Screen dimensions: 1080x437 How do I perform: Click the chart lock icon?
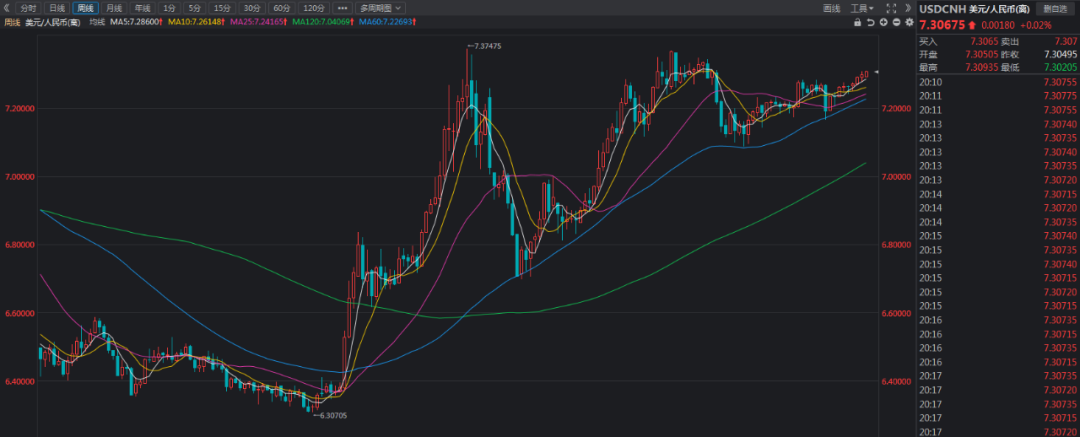858,22
